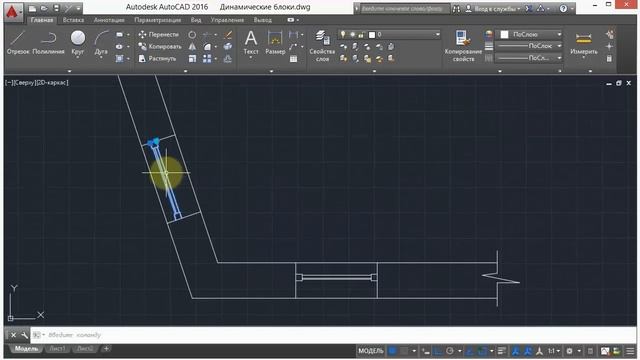Click the search keyword input field
This screenshot has height=360, width=640.
[404, 9]
